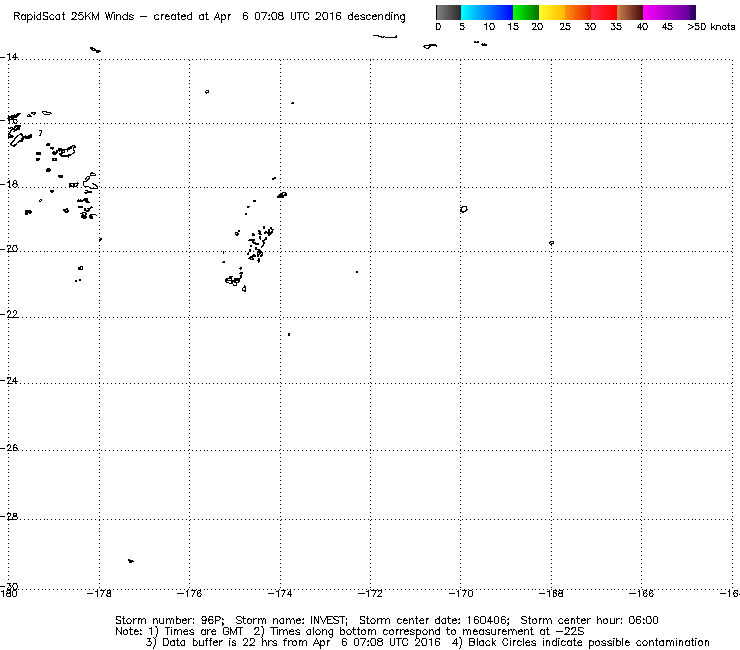Click the '-168' longitude axis label
Viewport: 740px width, 650px height.
pyautogui.click(x=551, y=594)
